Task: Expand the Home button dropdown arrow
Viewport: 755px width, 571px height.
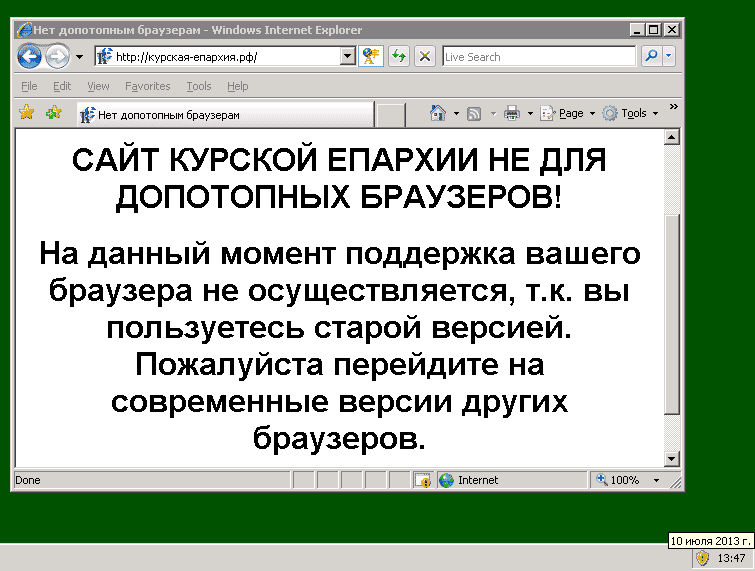Action: pos(456,114)
